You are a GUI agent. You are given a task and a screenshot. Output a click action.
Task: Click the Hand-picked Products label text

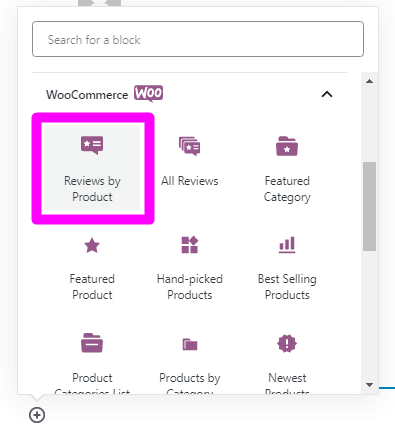point(190,287)
